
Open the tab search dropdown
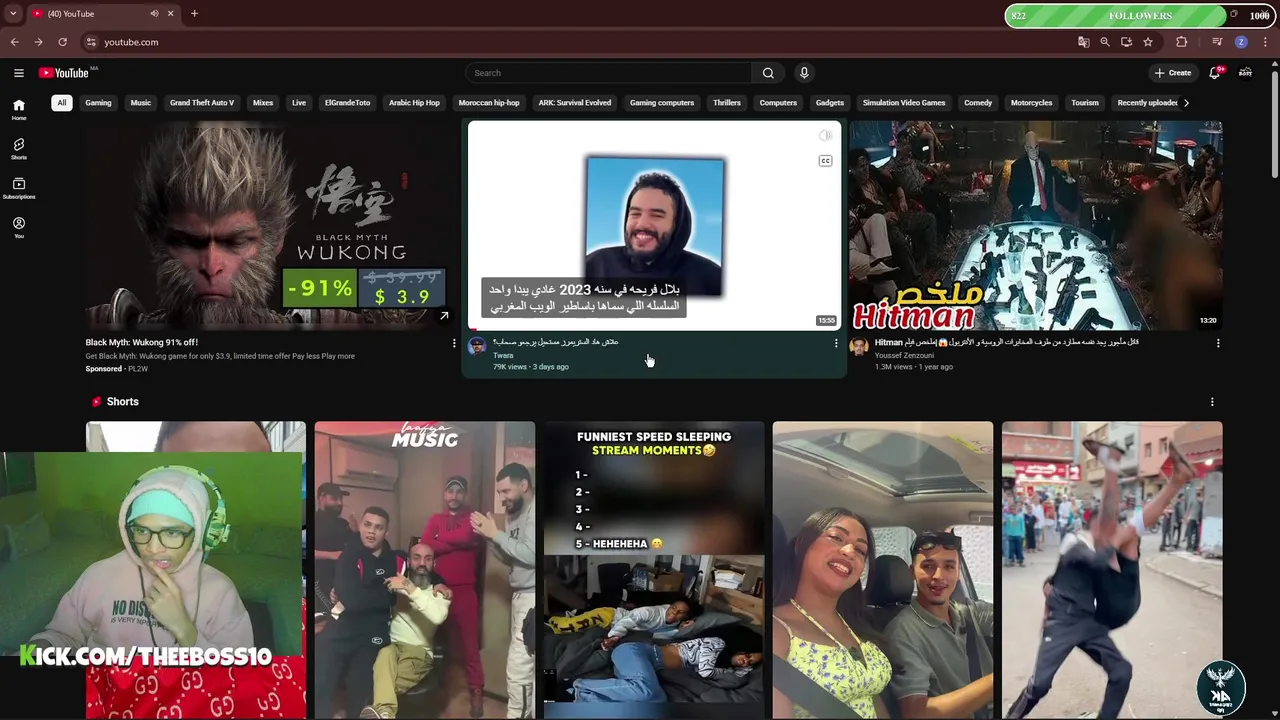coord(13,14)
